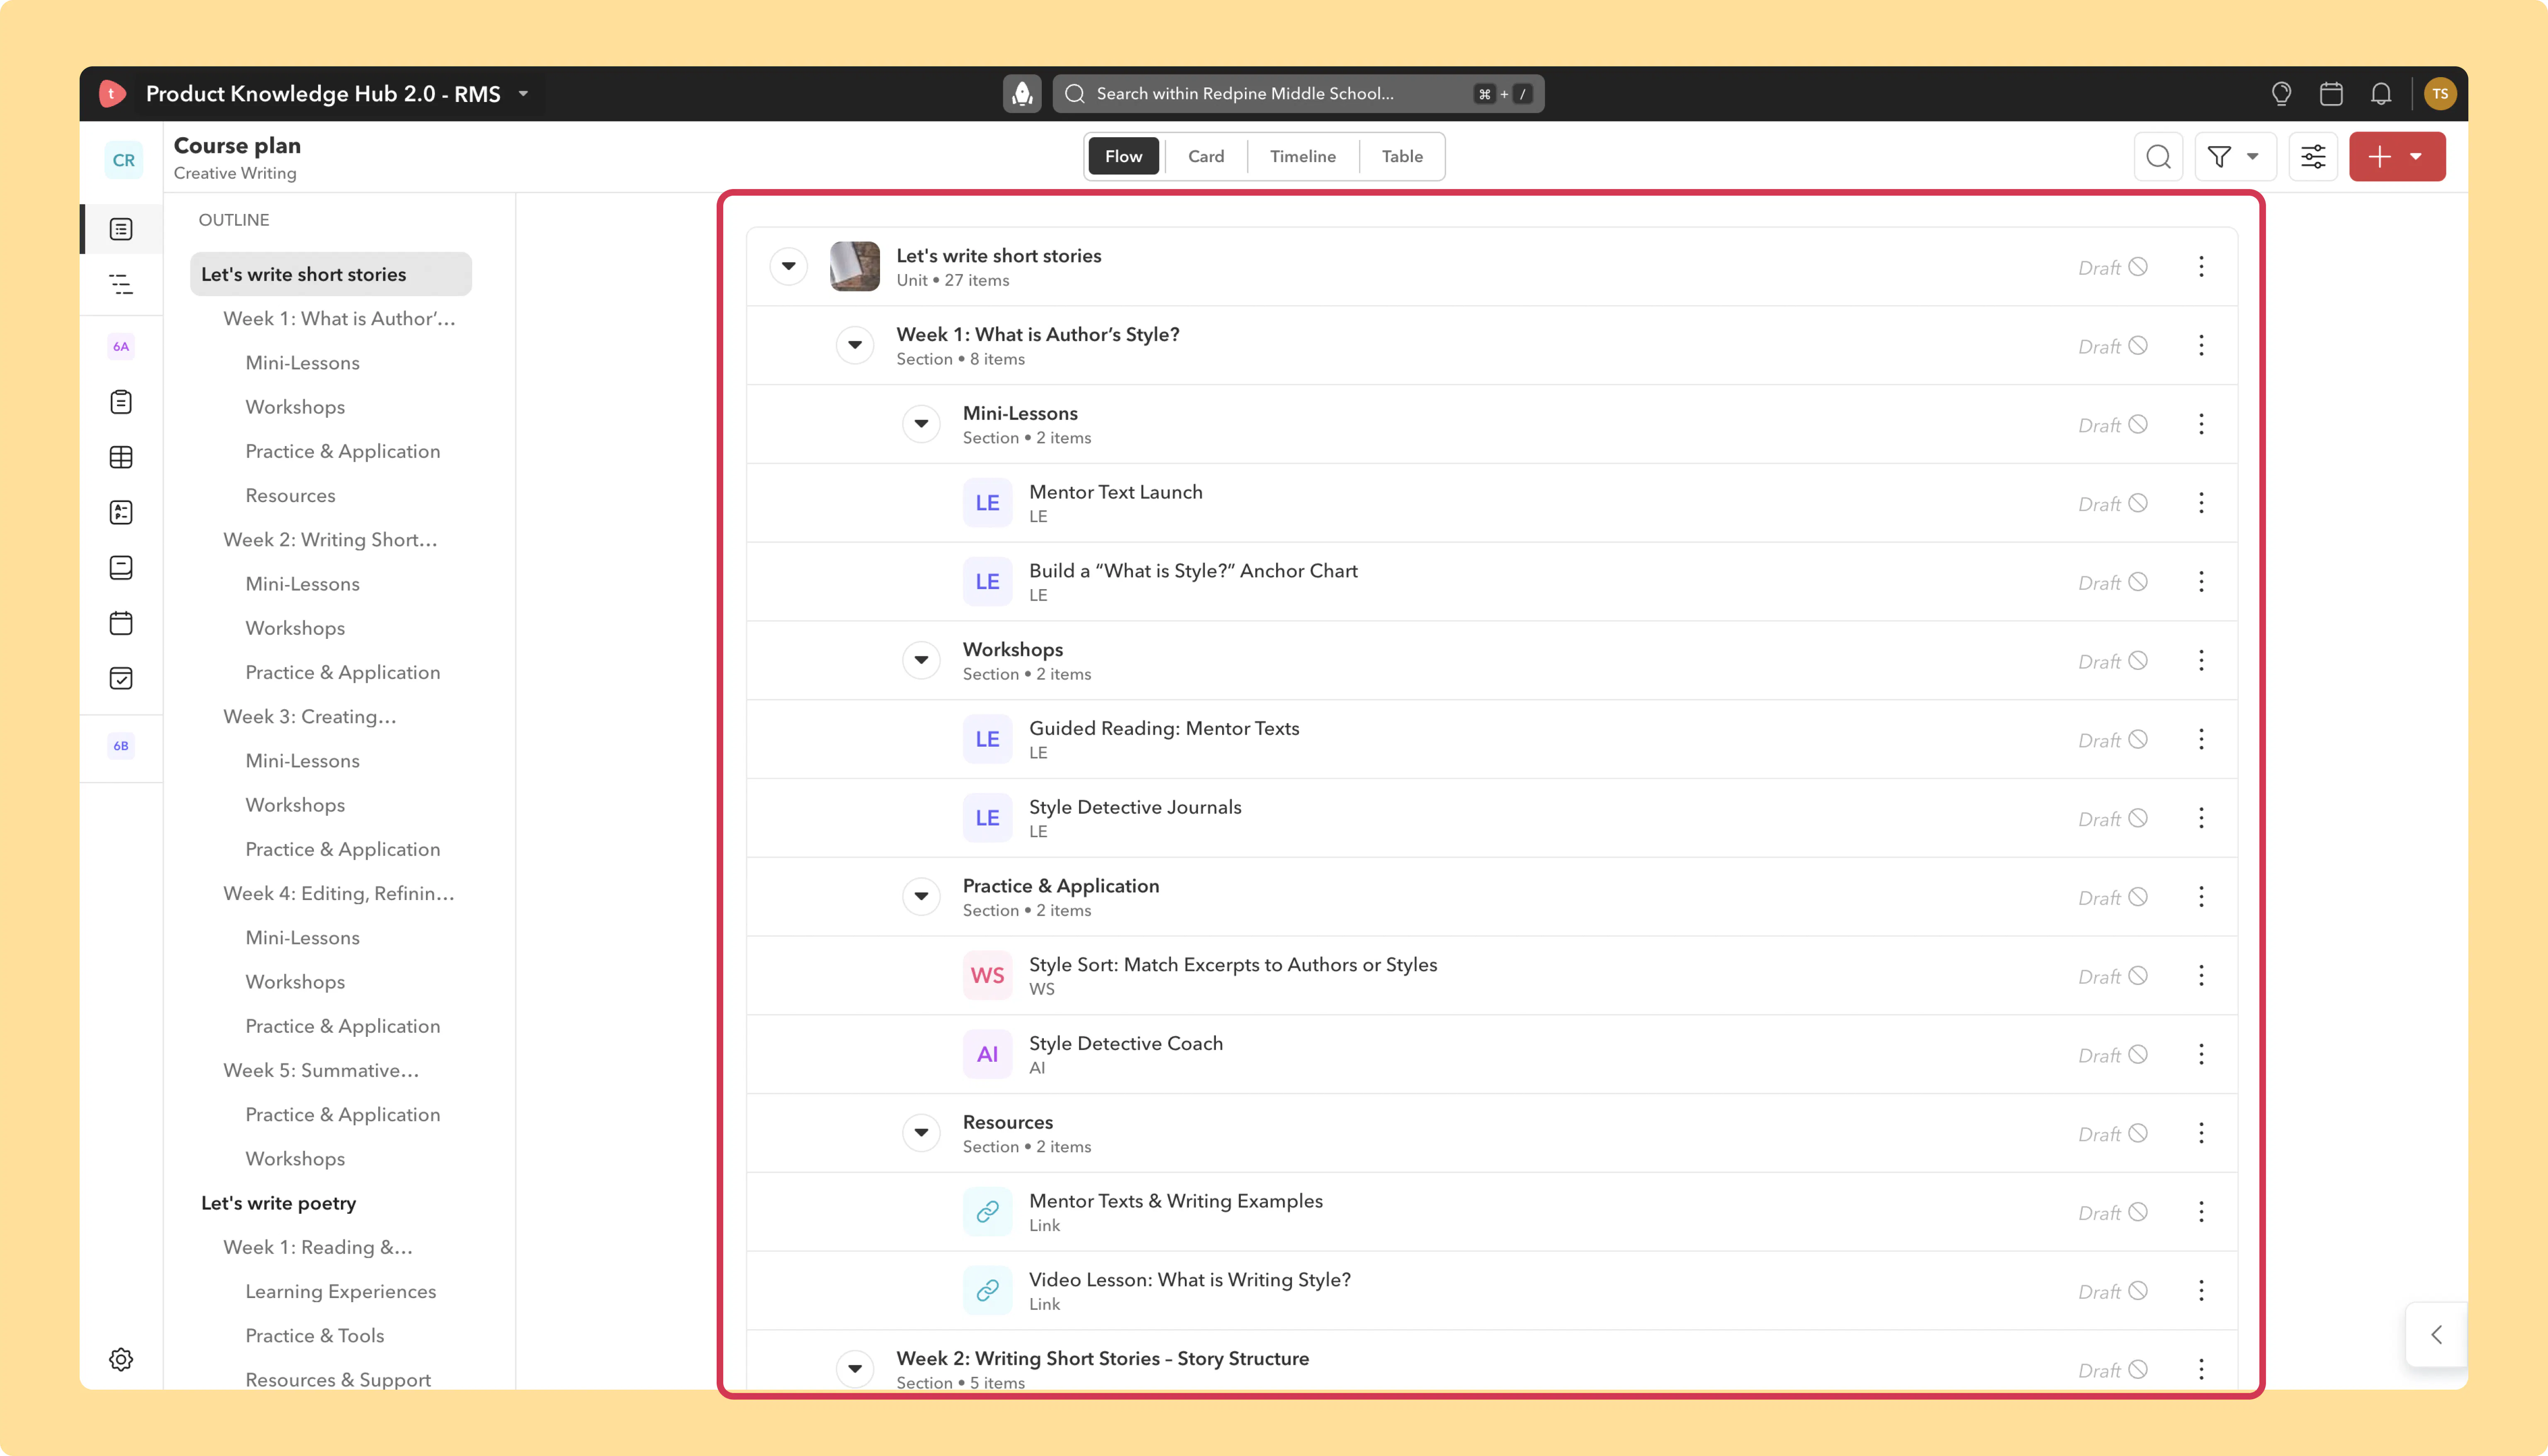
Task: Open the table grid icon in sidebar
Action: pos(121,457)
